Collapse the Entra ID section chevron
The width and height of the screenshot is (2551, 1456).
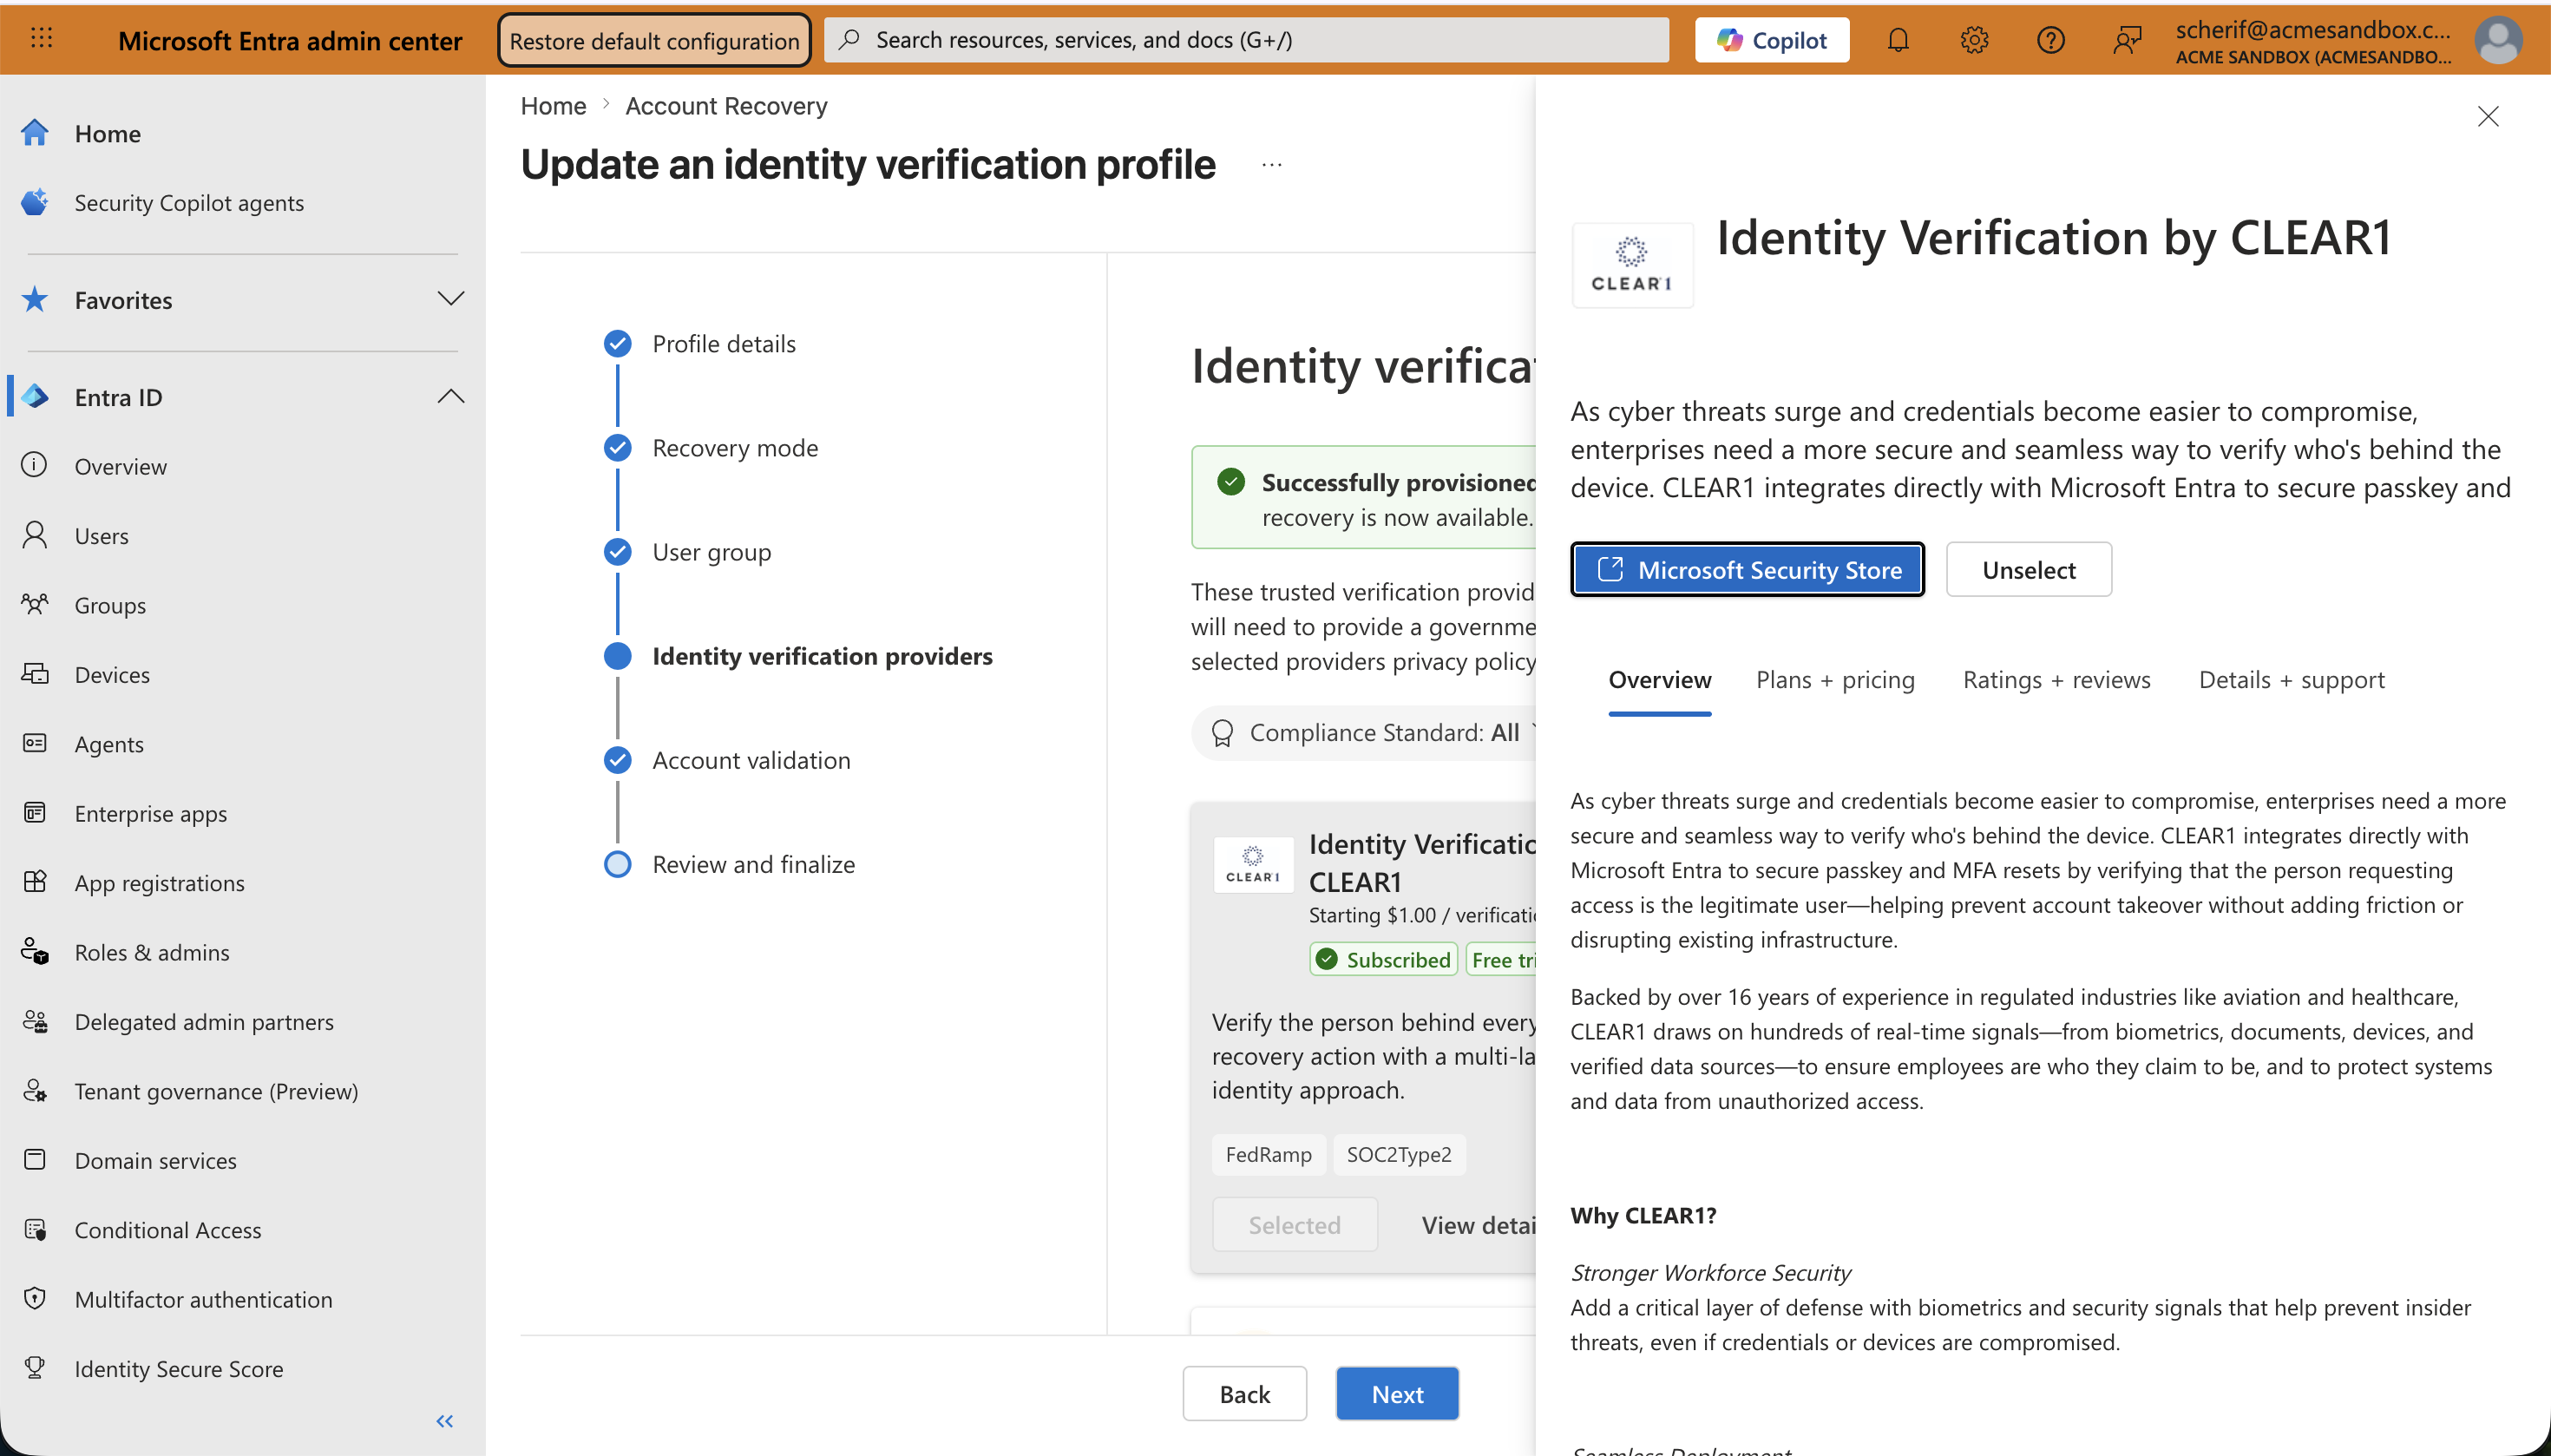(451, 397)
